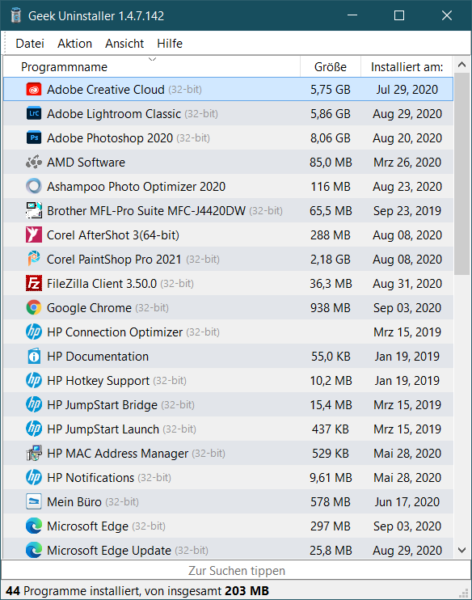The width and height of the screenshot is (472, 600).
Task: Select FileZilla Client 3.50.0 name text
Action: click(102, 284)
